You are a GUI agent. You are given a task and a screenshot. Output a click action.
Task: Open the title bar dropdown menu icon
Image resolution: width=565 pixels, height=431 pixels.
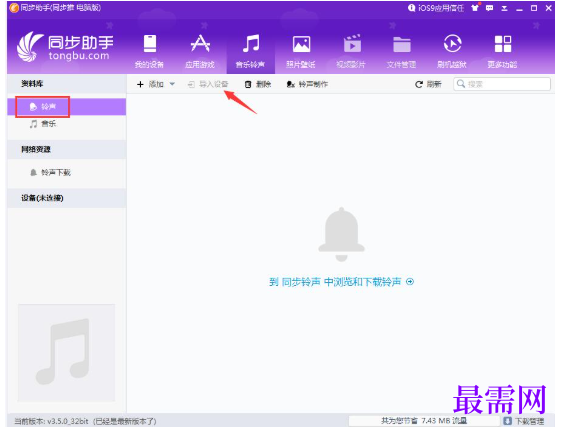pyautogui.click(x=504, y=8)
